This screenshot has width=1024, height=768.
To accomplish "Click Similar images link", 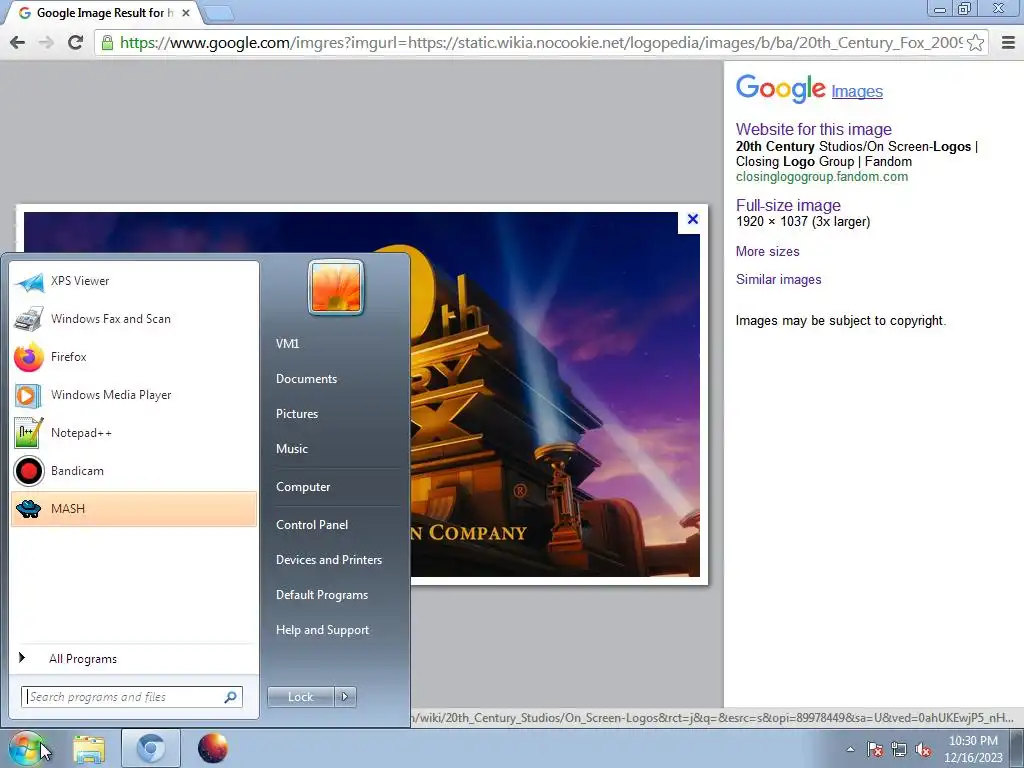I will [778, 280].
